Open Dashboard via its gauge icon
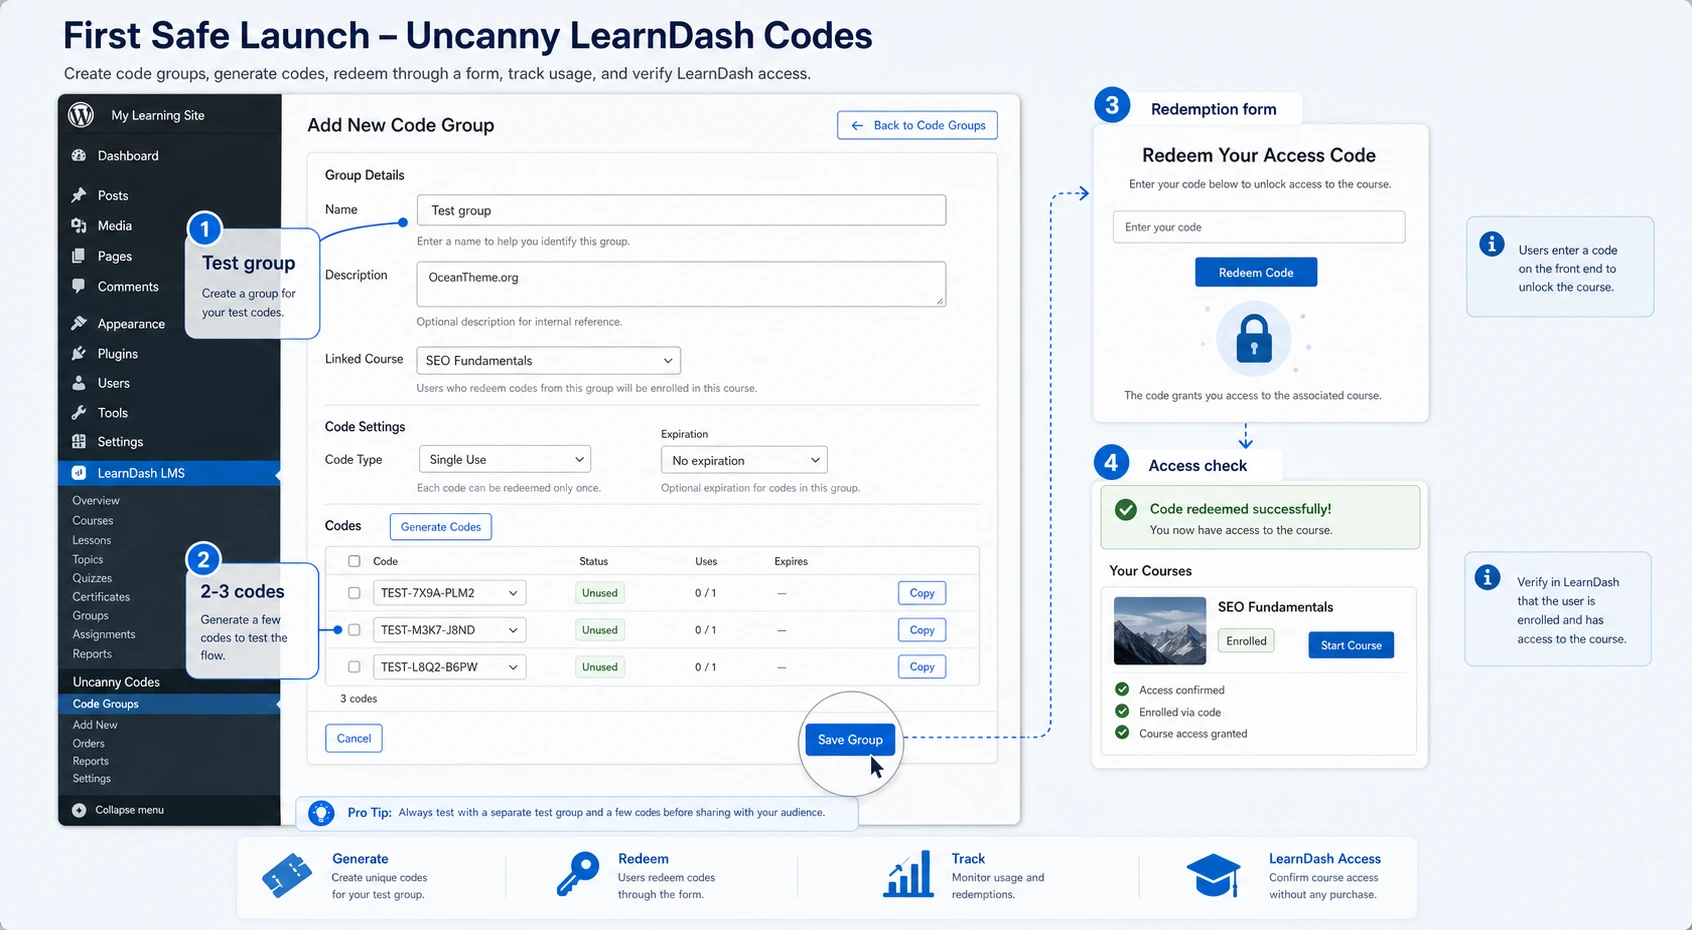The width and height of the screenshot is (1692, 930). [79, 156]
